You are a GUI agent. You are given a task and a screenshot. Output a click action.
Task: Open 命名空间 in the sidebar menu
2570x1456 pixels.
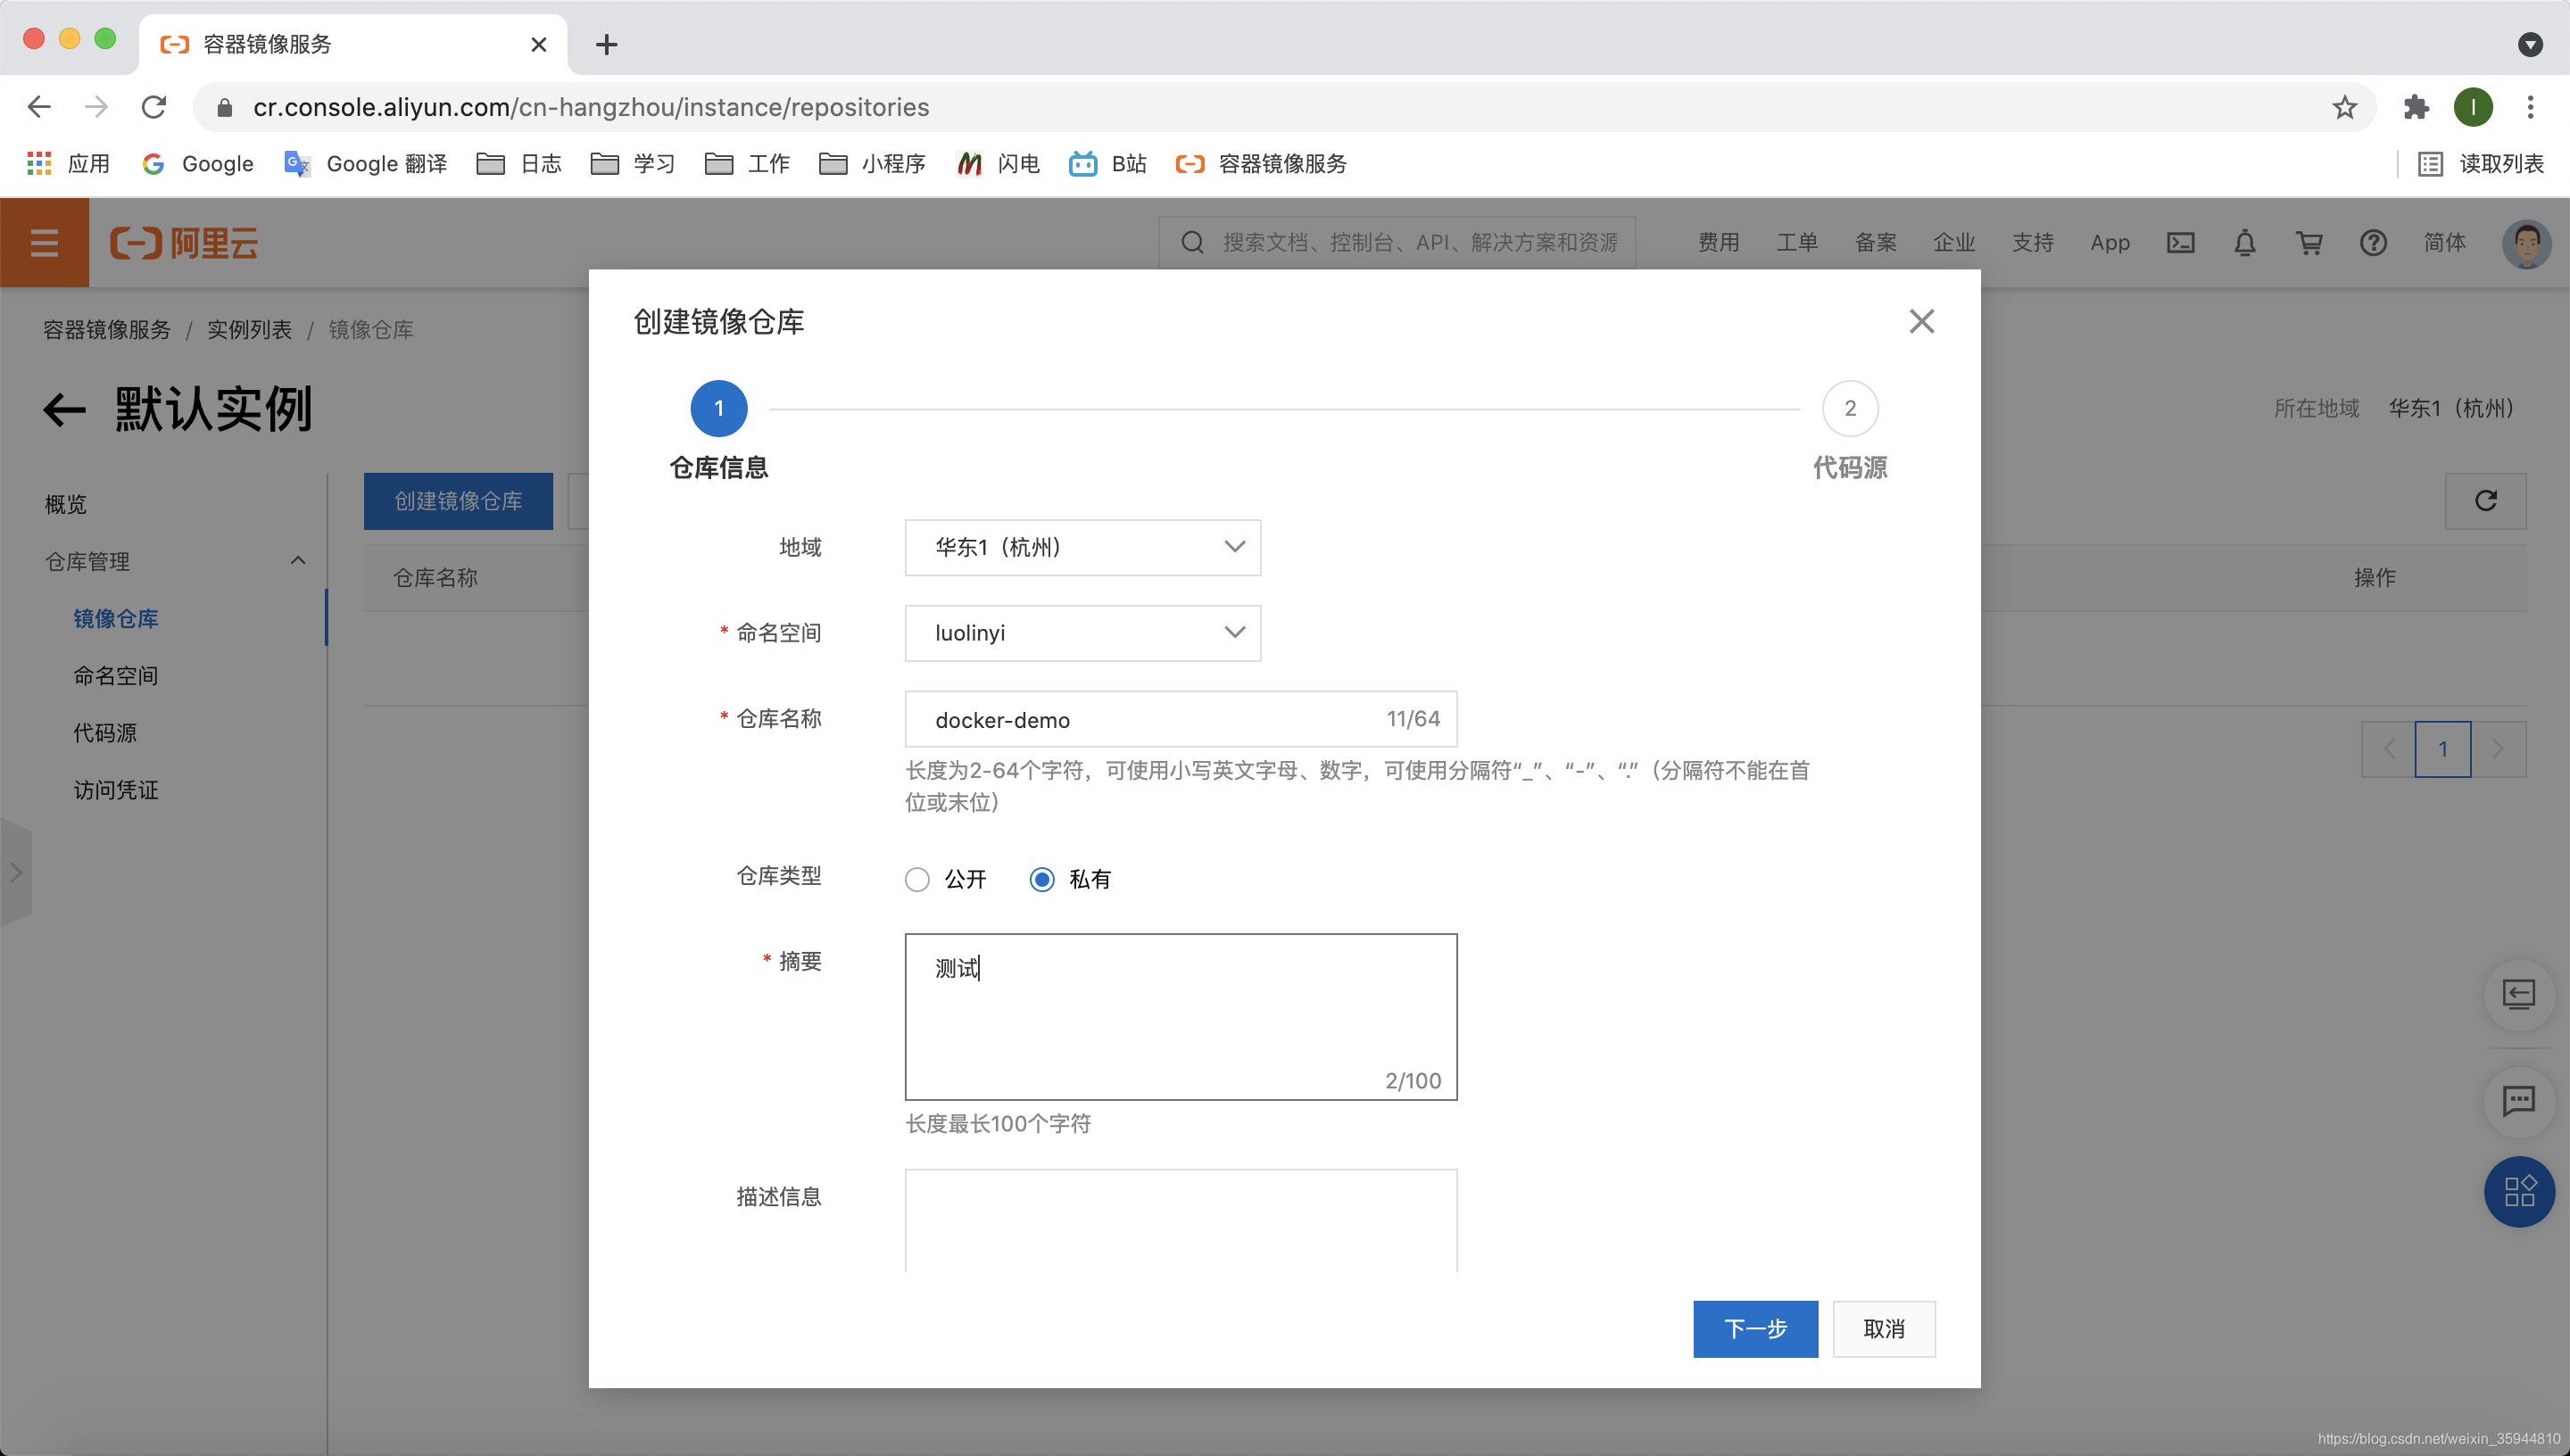[116, 676]
